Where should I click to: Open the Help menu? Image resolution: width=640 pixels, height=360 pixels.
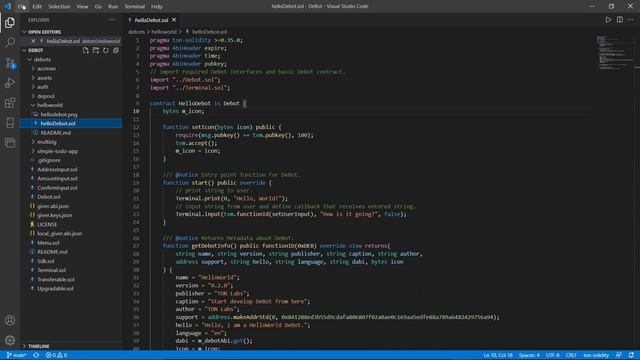157,6
